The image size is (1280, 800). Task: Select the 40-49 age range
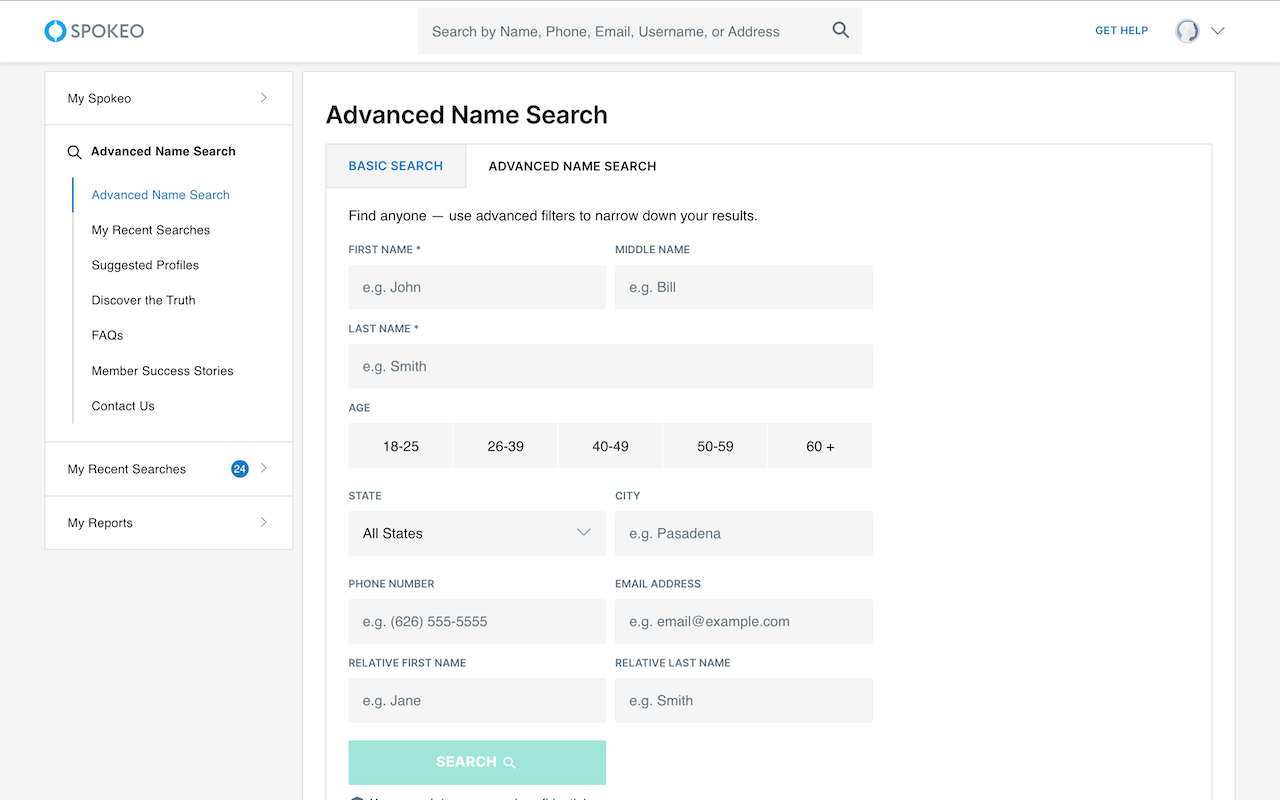pos(610,445)
